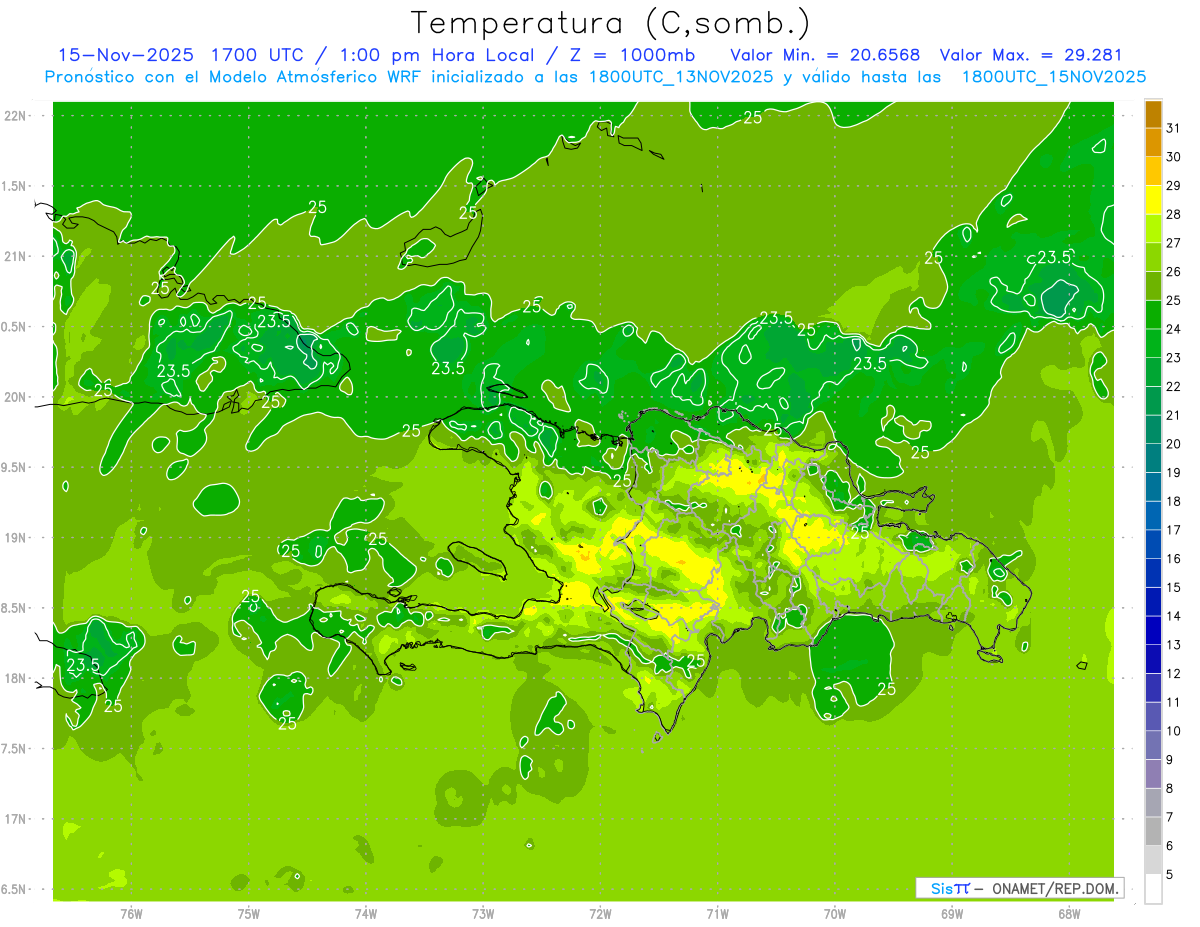Click the 72W longitude axis label
Image resolution: width=1200 pixels, height=927 pixels.
coord(600,913)
